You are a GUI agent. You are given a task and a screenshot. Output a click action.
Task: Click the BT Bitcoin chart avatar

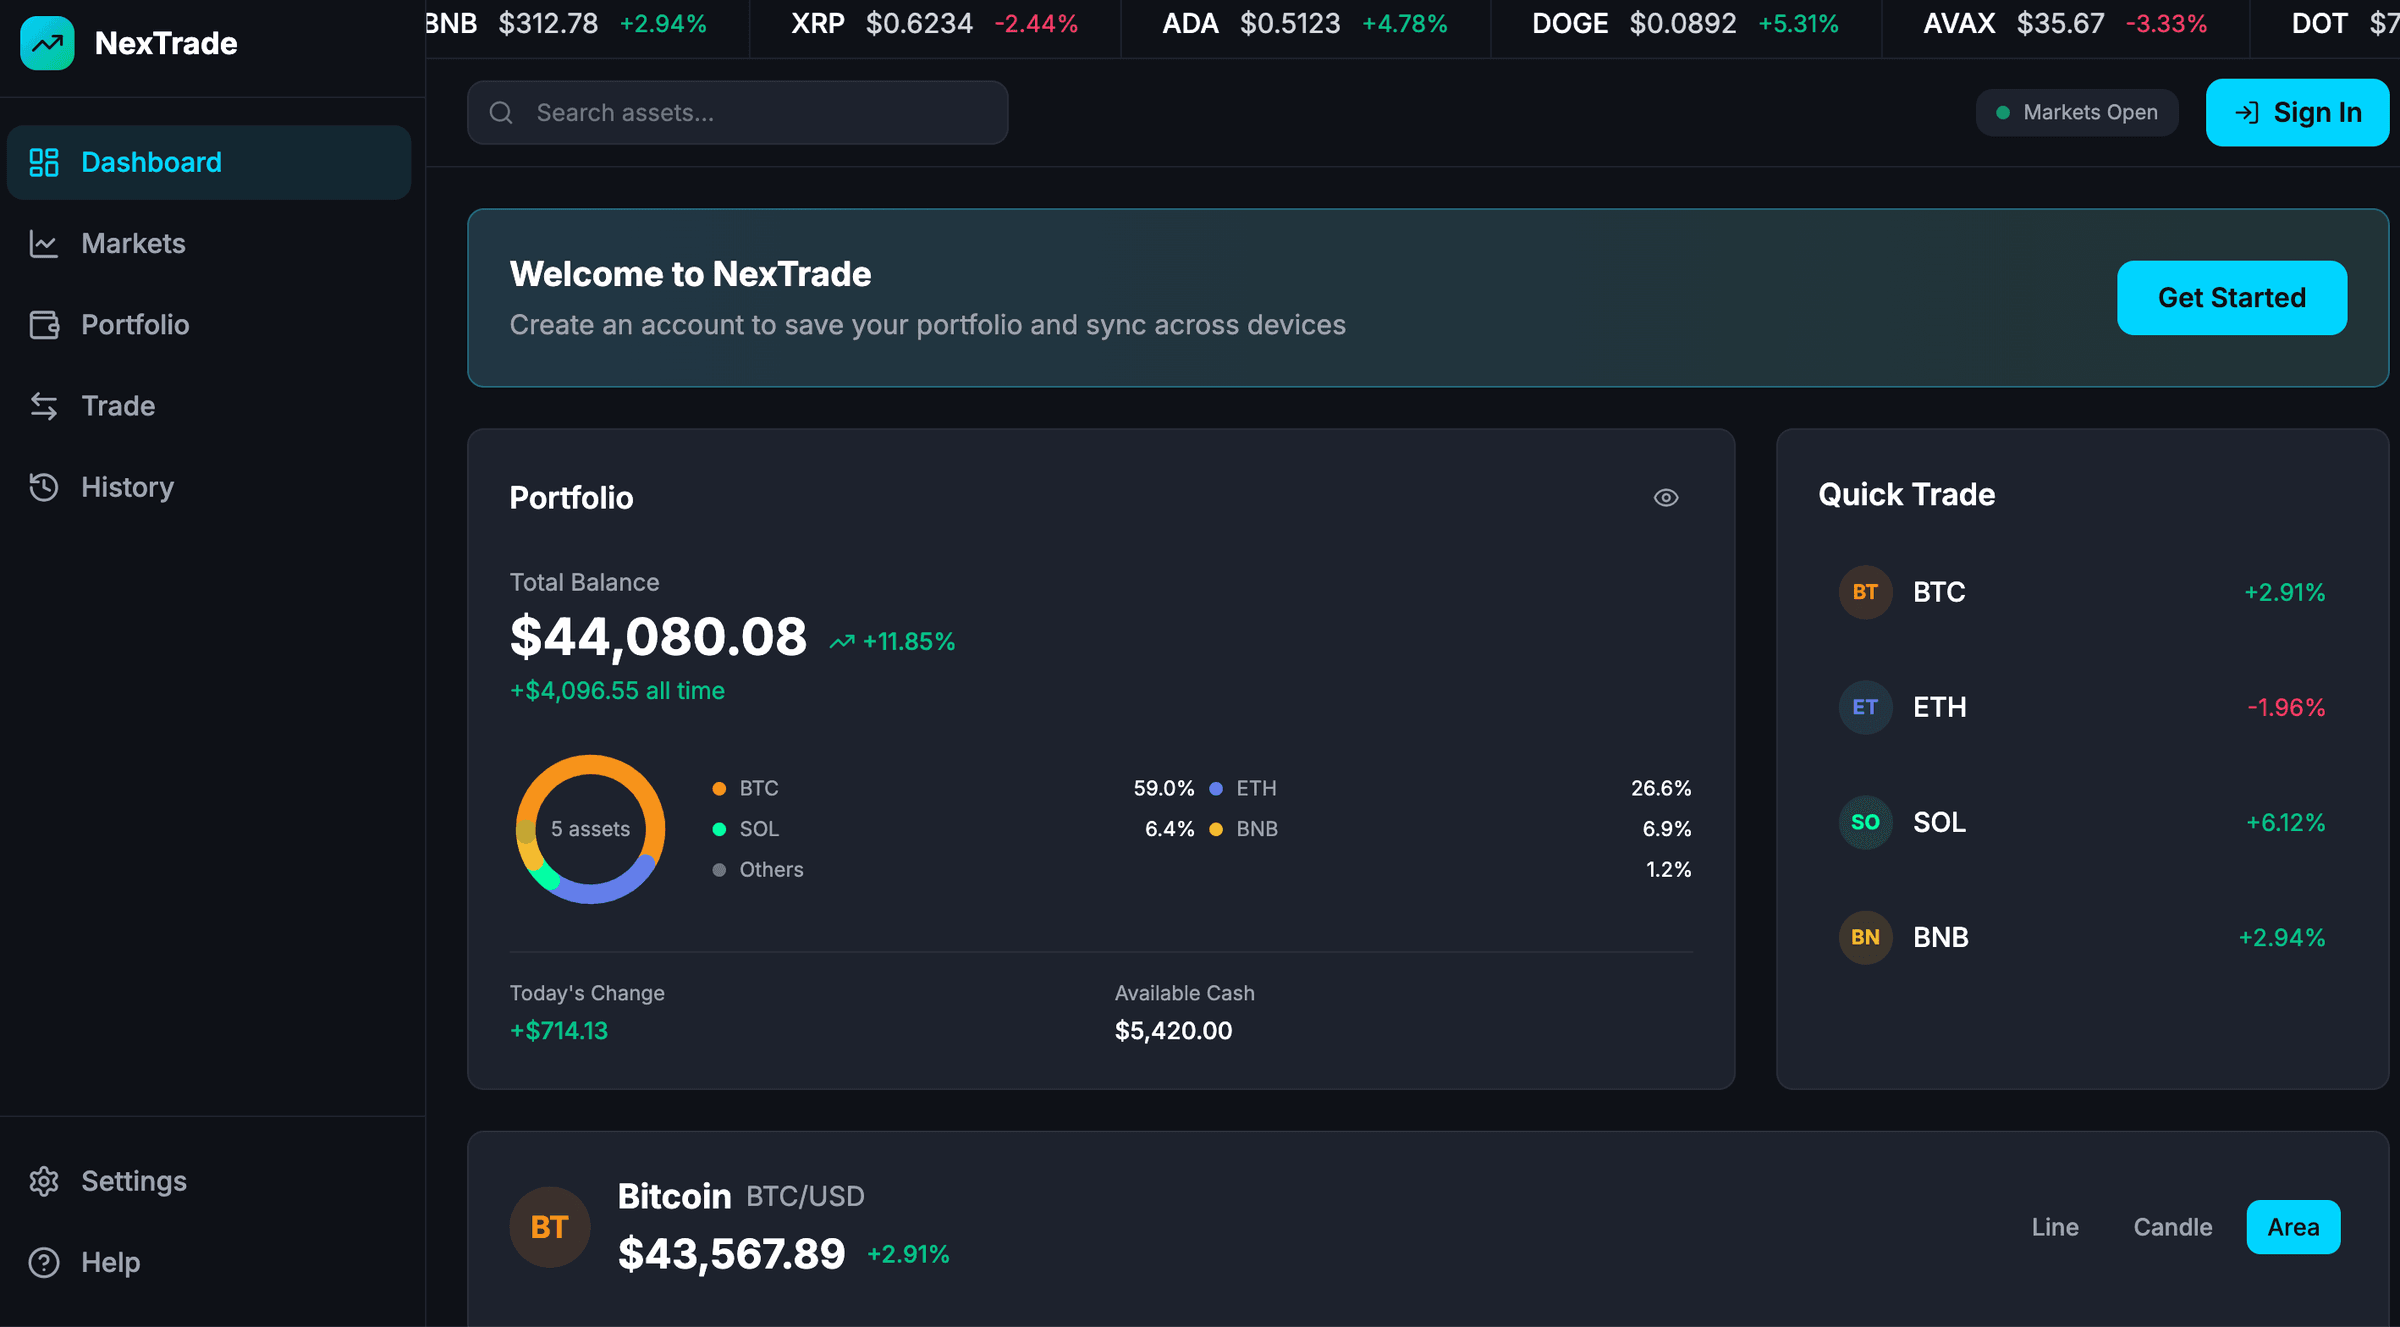(549, 1227)
